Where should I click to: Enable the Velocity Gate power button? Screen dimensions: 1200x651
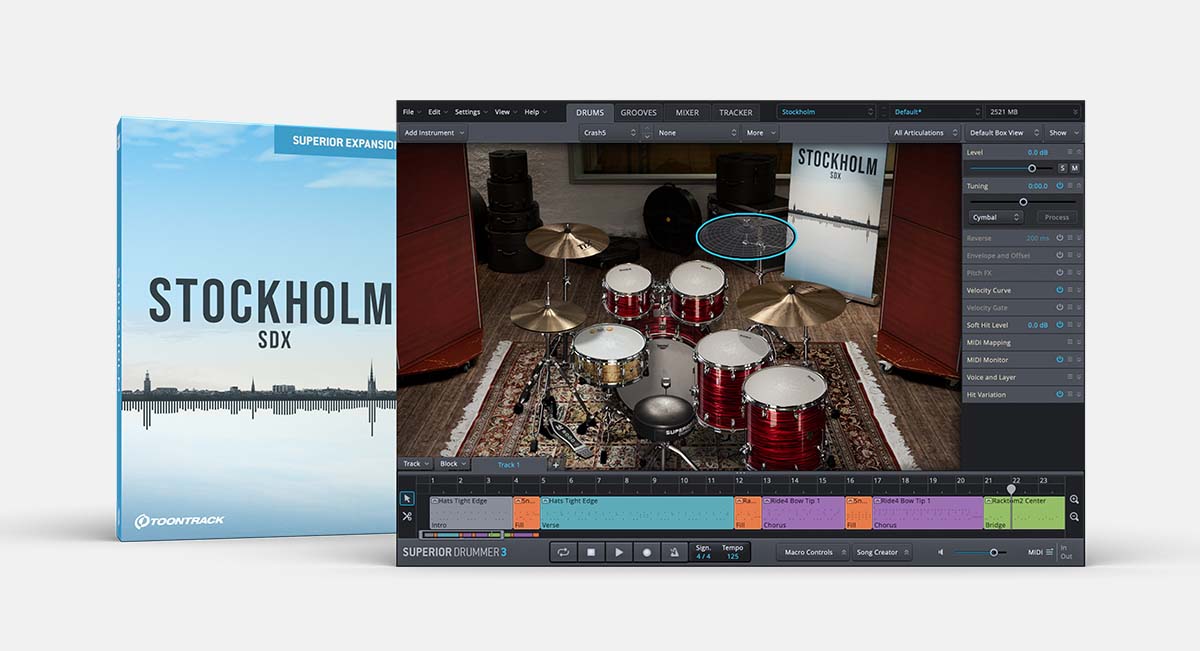[x=1059, y=307]
